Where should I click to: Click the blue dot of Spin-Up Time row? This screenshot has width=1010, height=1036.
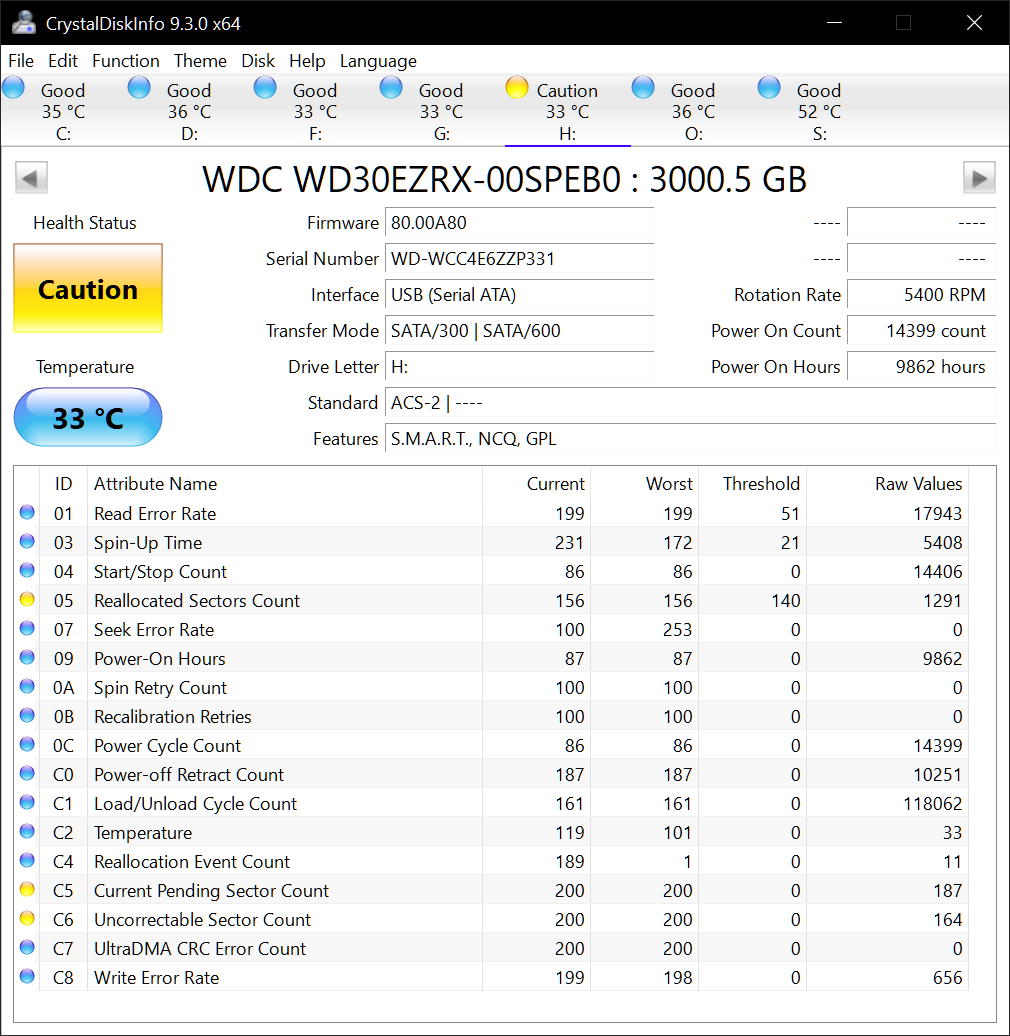[x=27, y=541]
